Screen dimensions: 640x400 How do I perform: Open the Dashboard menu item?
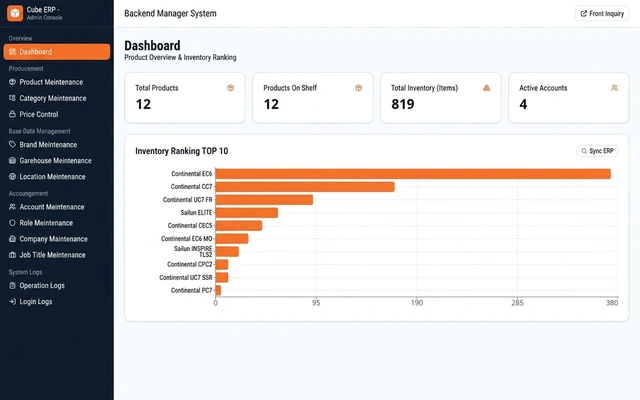pos(57,52)
